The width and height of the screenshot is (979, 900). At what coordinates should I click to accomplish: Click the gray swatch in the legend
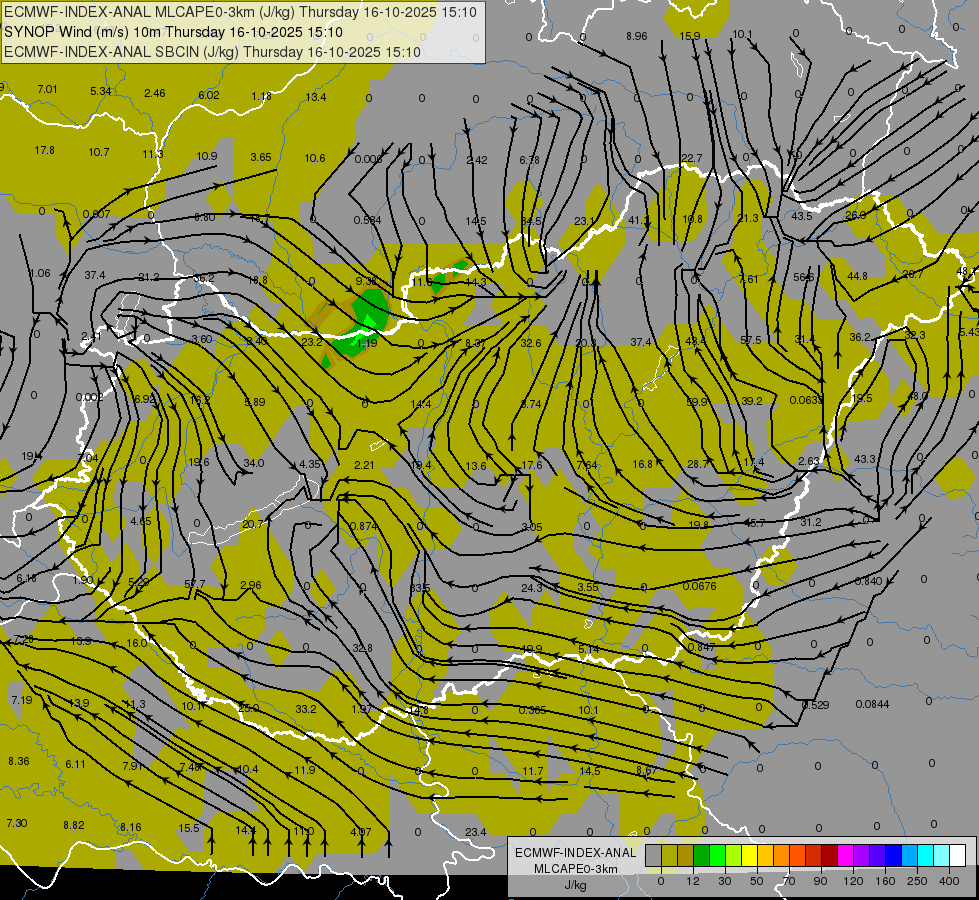pyautogui.click(x=653, y=855)
